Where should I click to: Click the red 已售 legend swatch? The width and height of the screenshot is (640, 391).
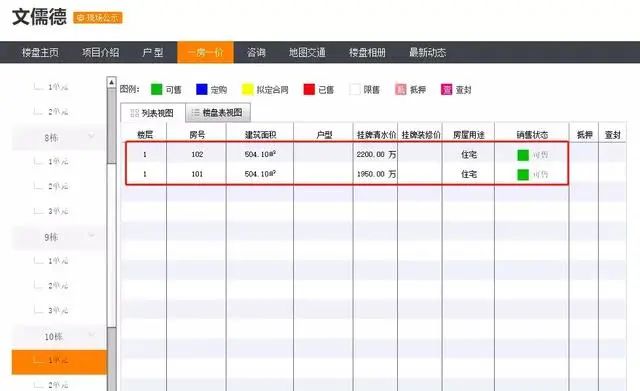309,89
